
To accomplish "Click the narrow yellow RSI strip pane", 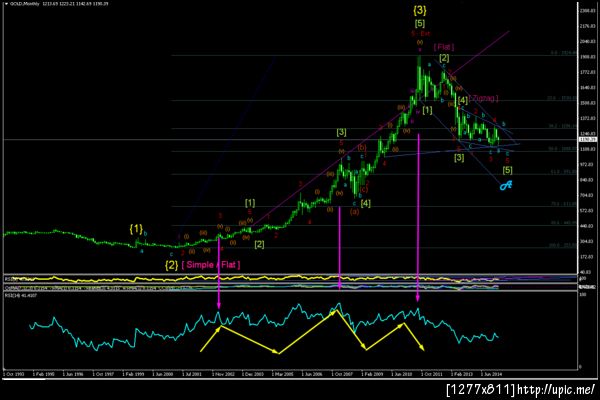I will 290,279.
